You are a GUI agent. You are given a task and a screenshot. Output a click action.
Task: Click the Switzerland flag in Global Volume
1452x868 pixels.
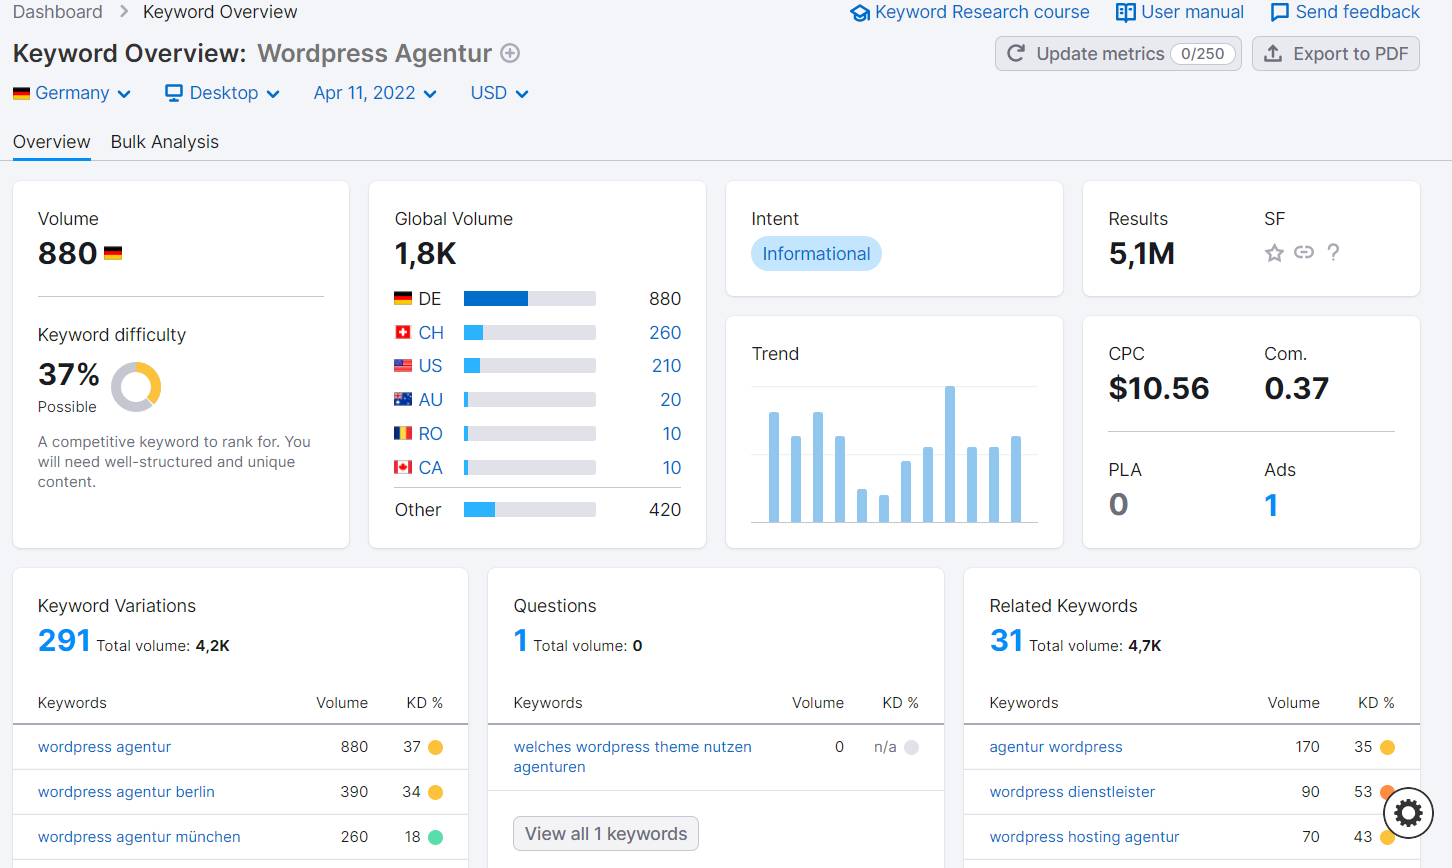coord(403,332)
